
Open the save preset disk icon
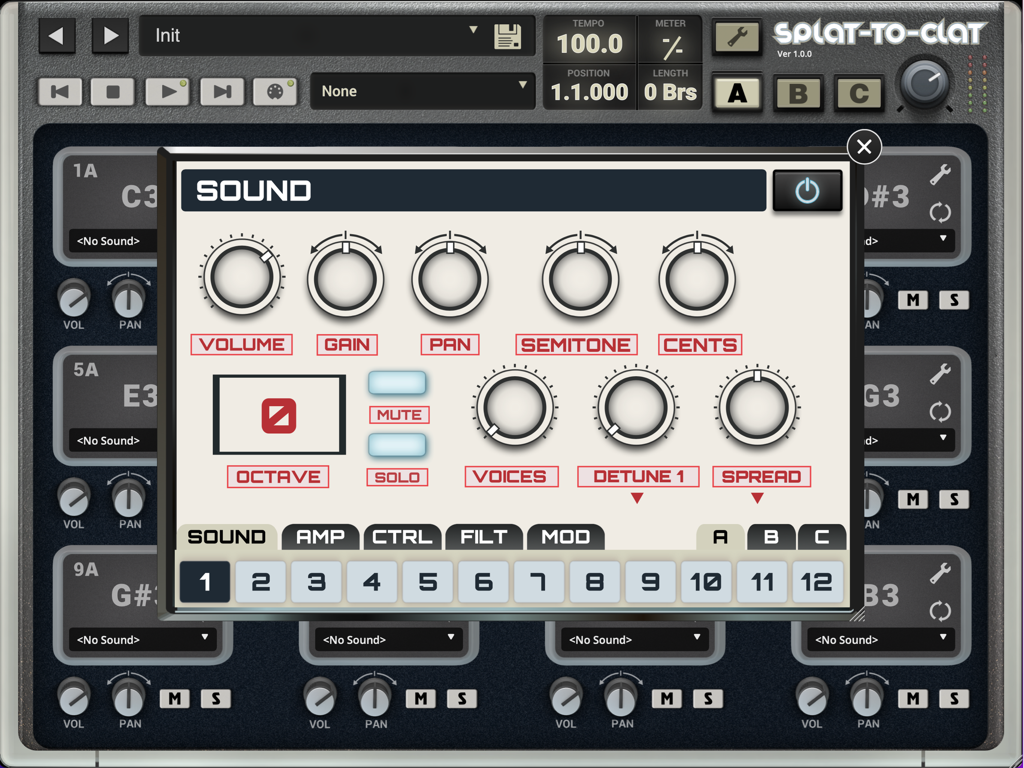tap(509, 35)
